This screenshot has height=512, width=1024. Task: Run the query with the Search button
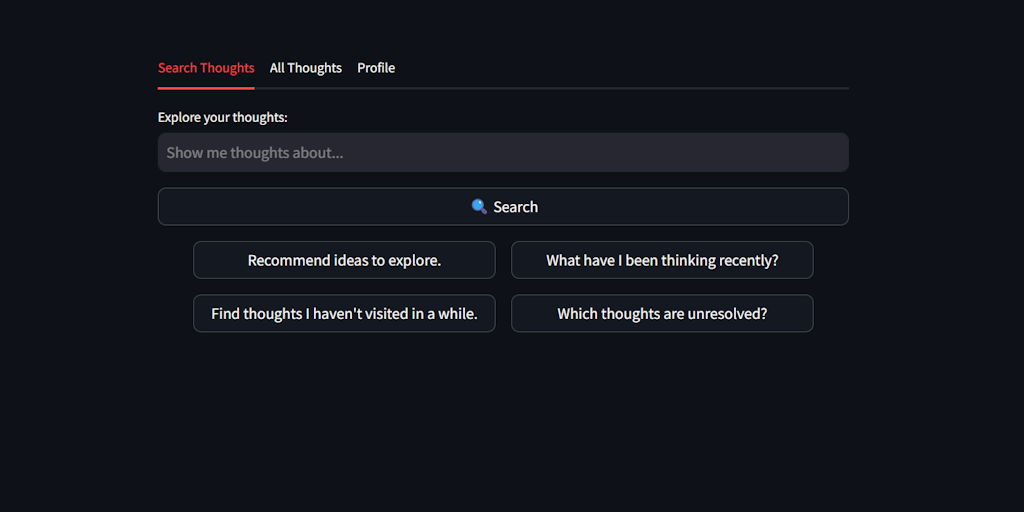(503, 207)
